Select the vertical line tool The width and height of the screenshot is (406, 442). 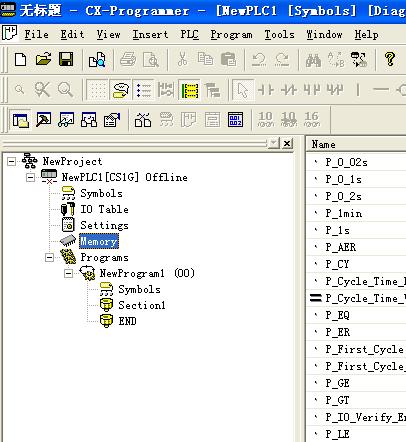pos(358,90)
